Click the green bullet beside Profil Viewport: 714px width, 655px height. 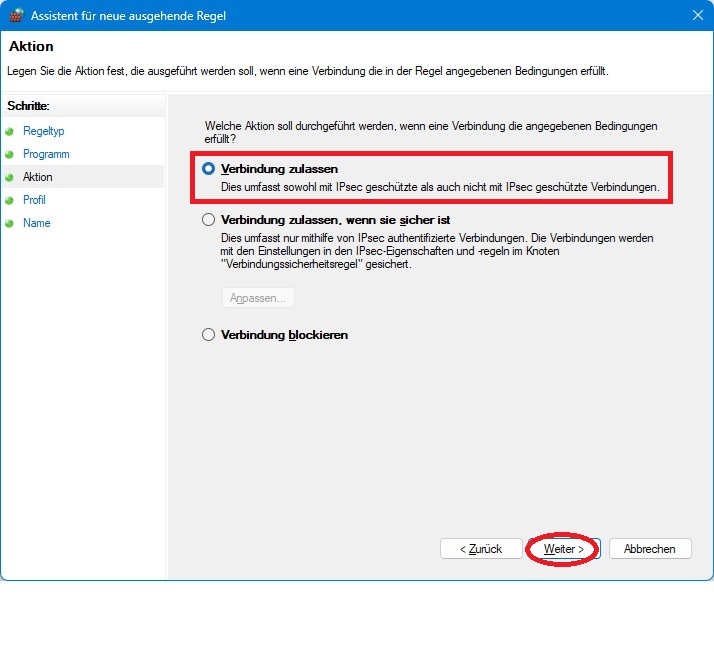pos(9,200)
